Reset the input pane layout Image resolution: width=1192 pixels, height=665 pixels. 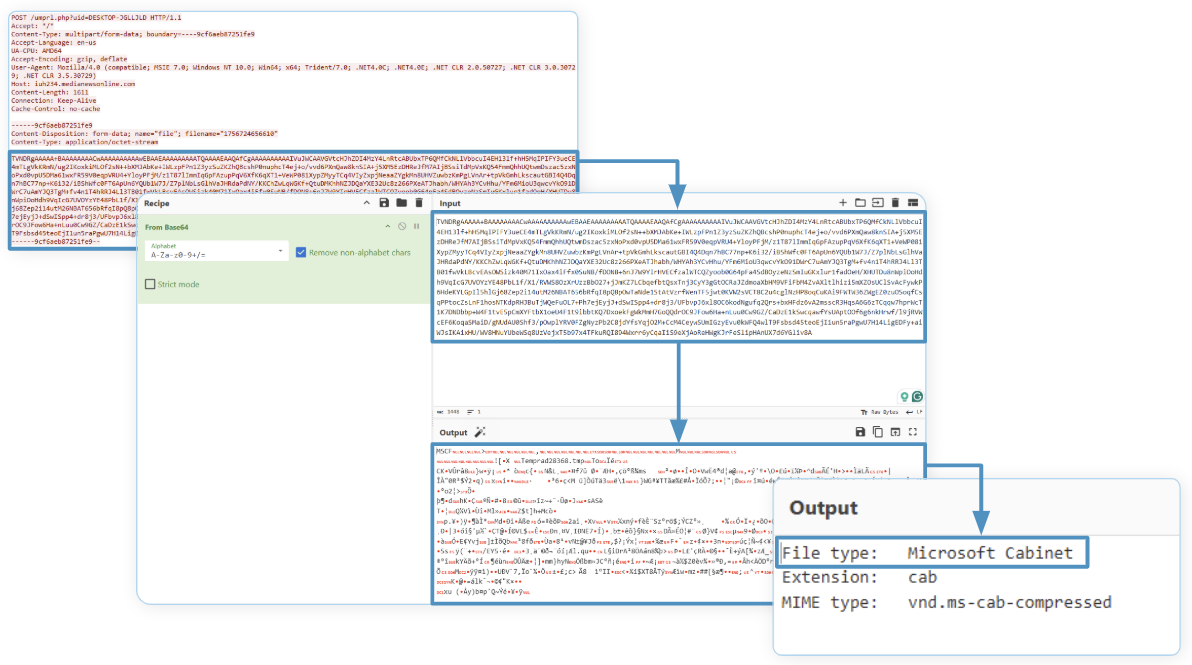(x=912, y=203)
